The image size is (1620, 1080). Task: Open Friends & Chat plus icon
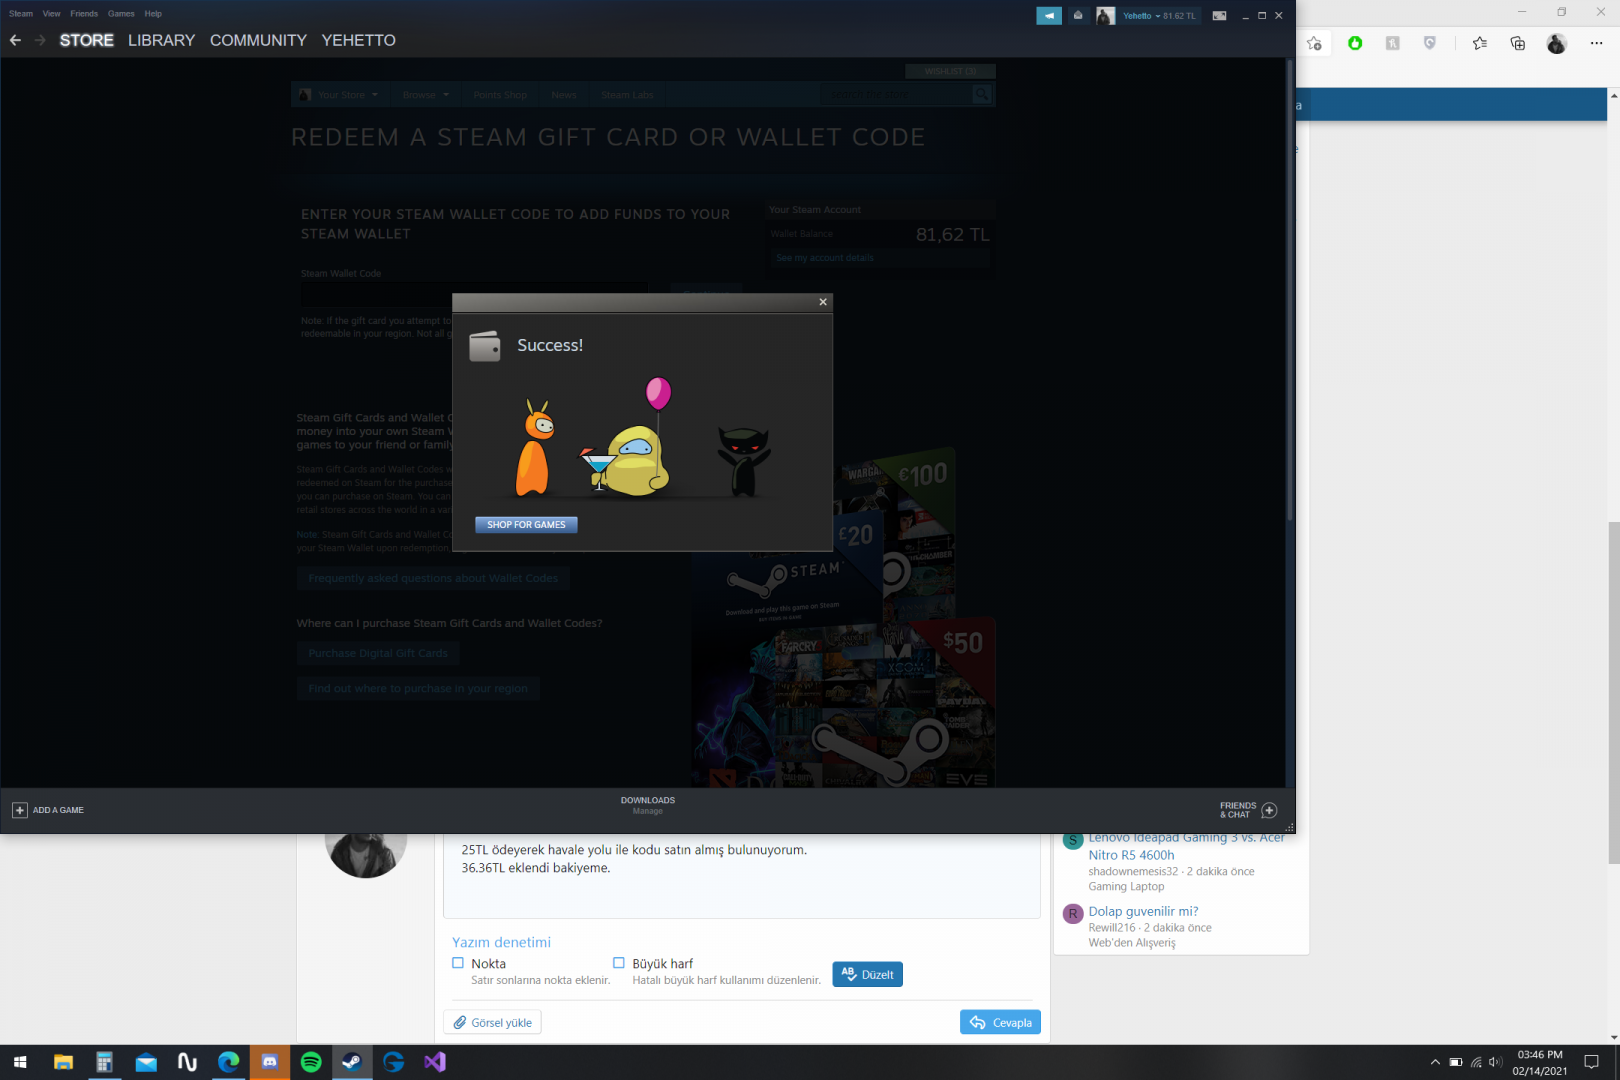pyautogui.click(x=1269, y=810)
